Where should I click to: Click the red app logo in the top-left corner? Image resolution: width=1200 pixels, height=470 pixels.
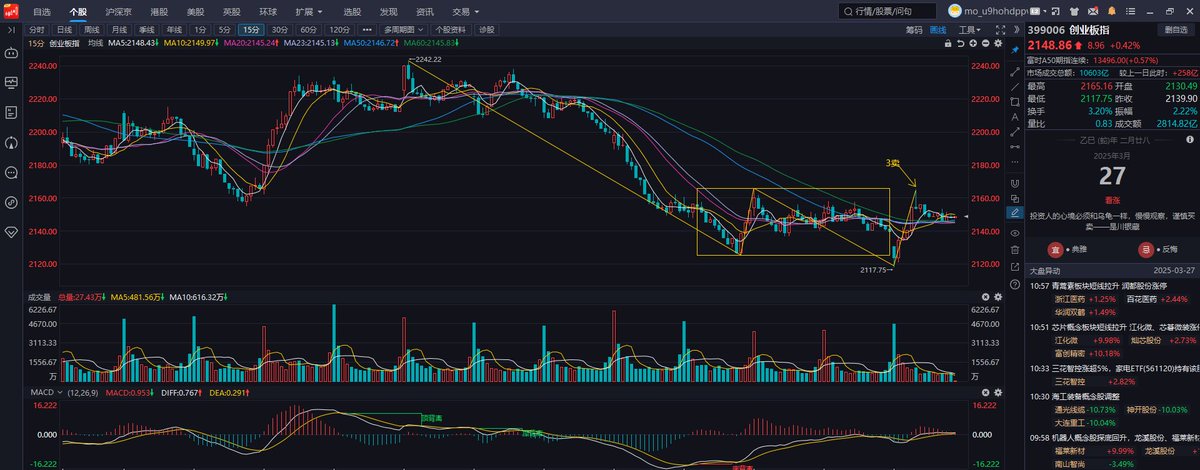point(11,11)
